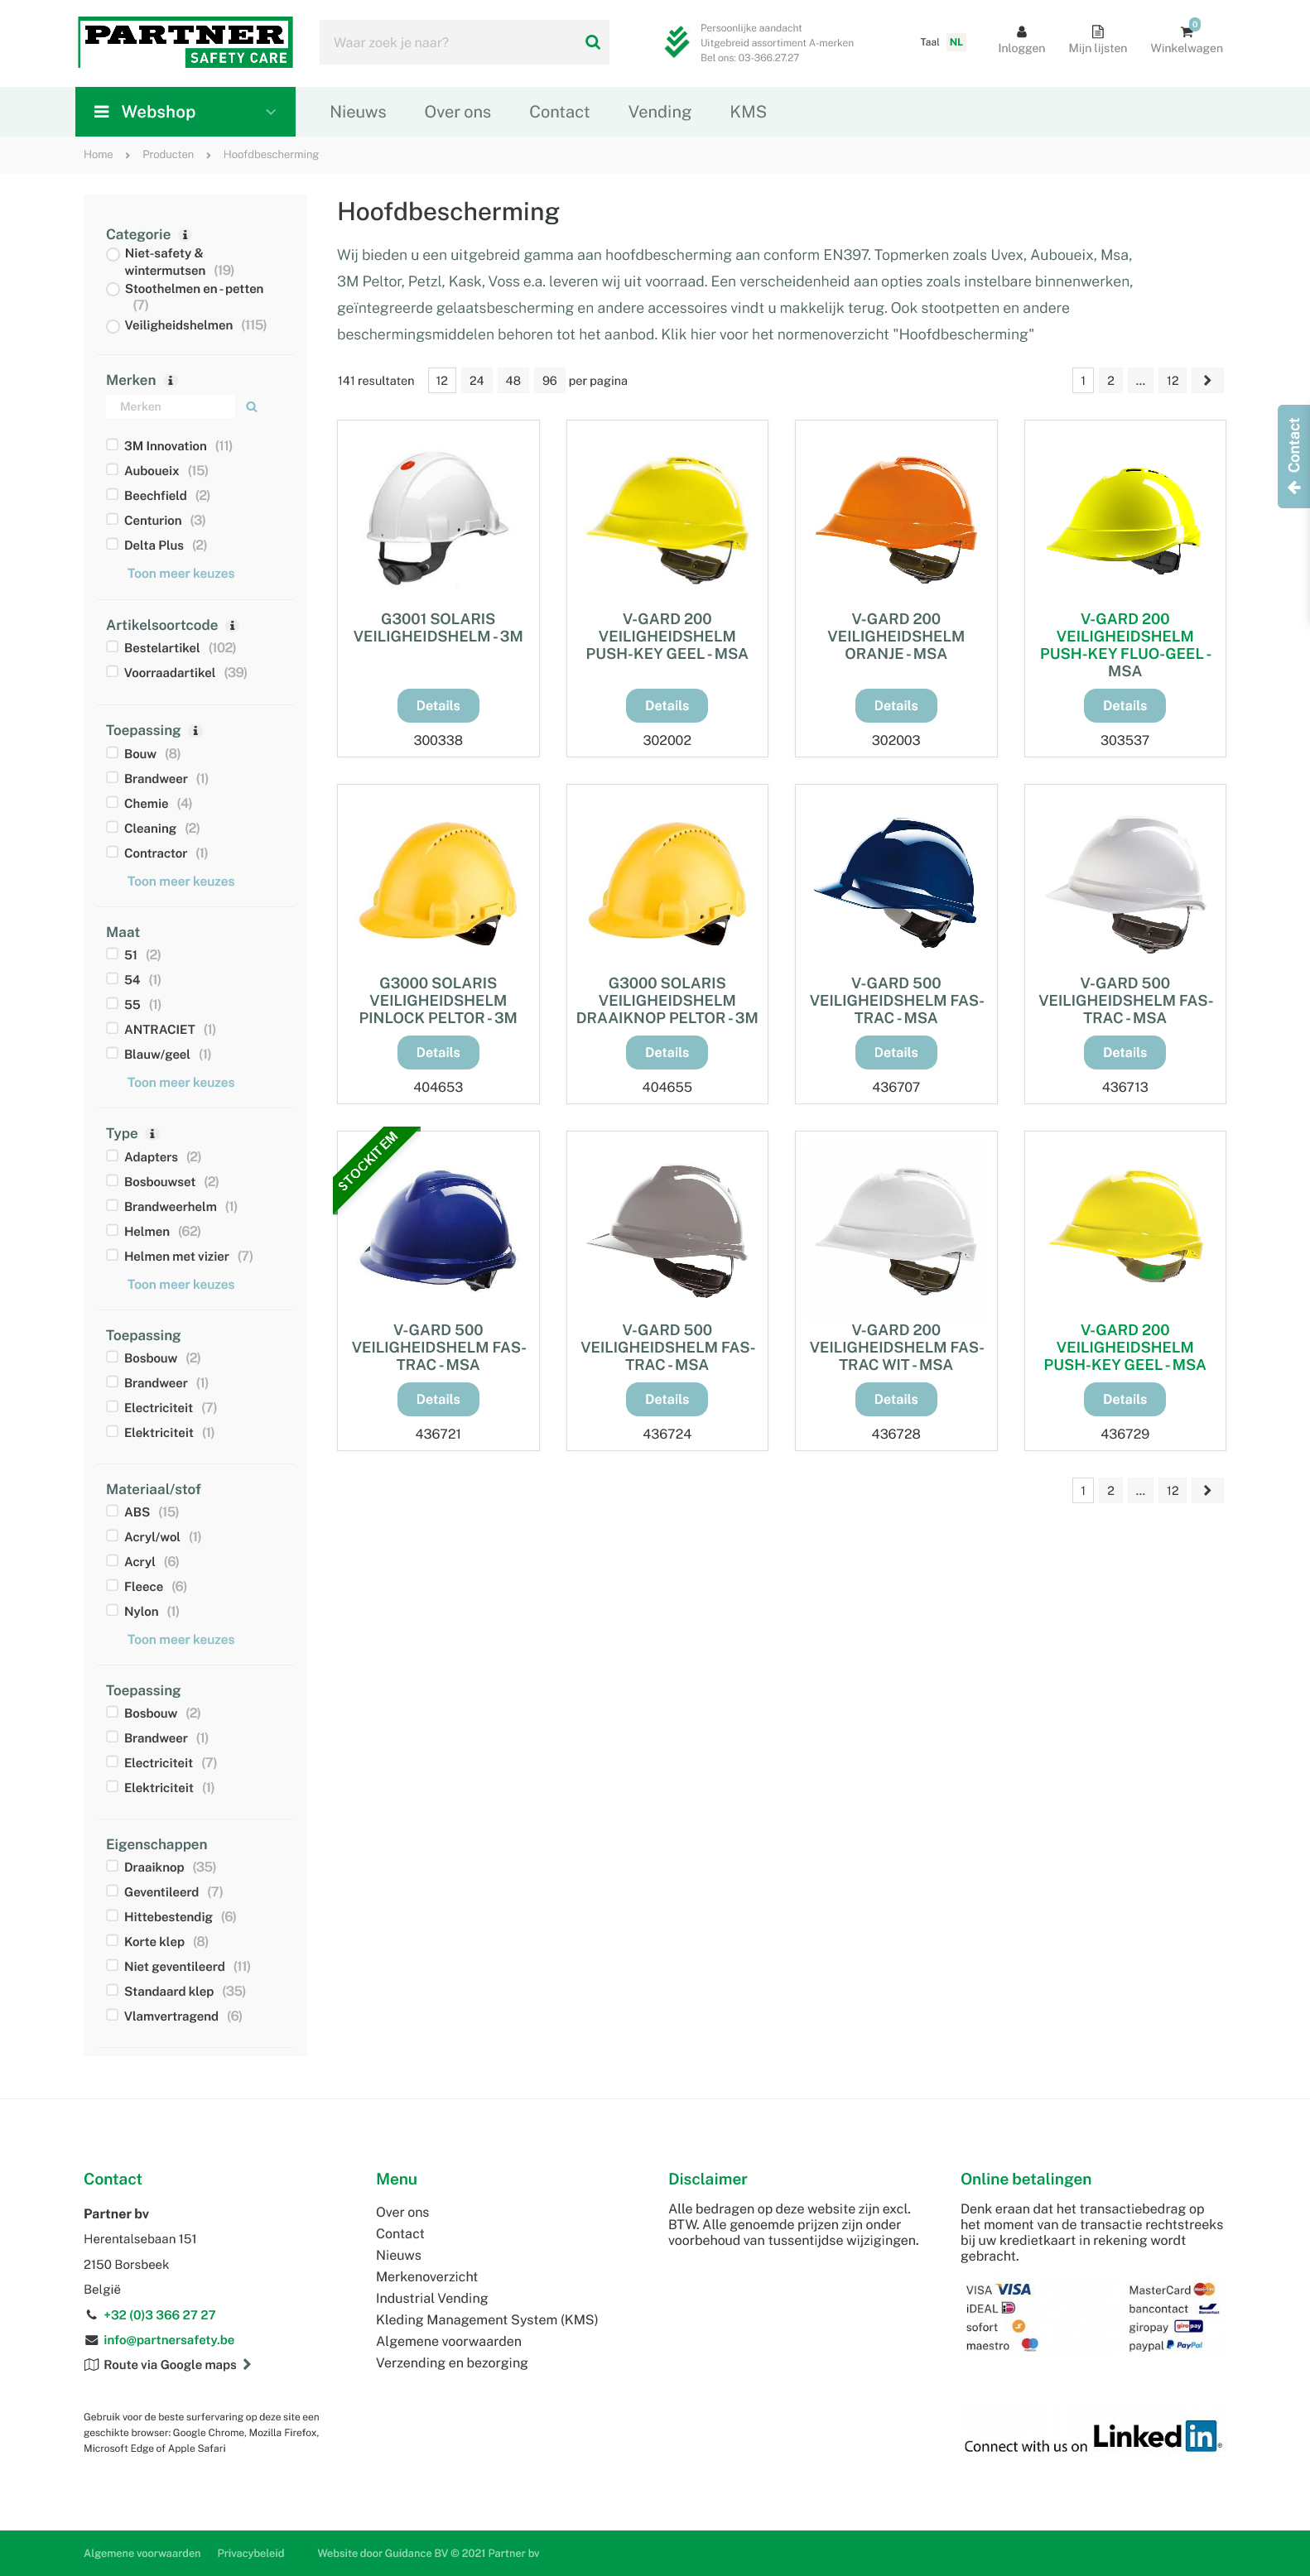Viewport: 1310px width, 2576px height.
Task: Open the Nieuws menu item
Action: tap(358, 112)
